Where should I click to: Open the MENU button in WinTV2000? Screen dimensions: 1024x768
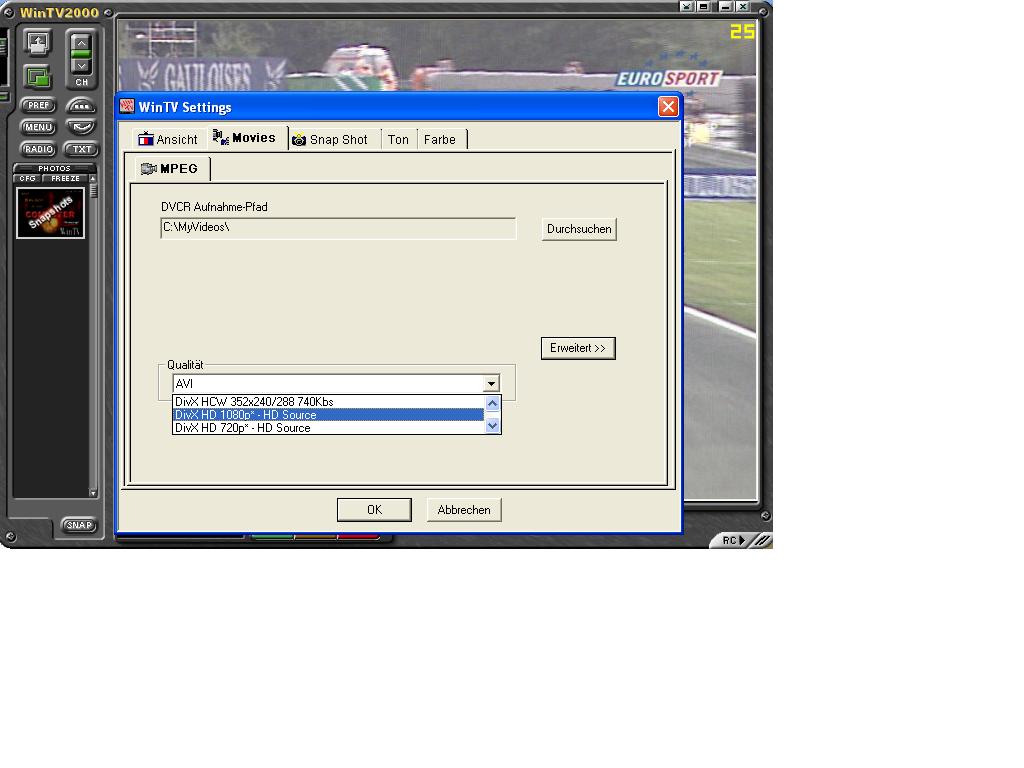39,127
